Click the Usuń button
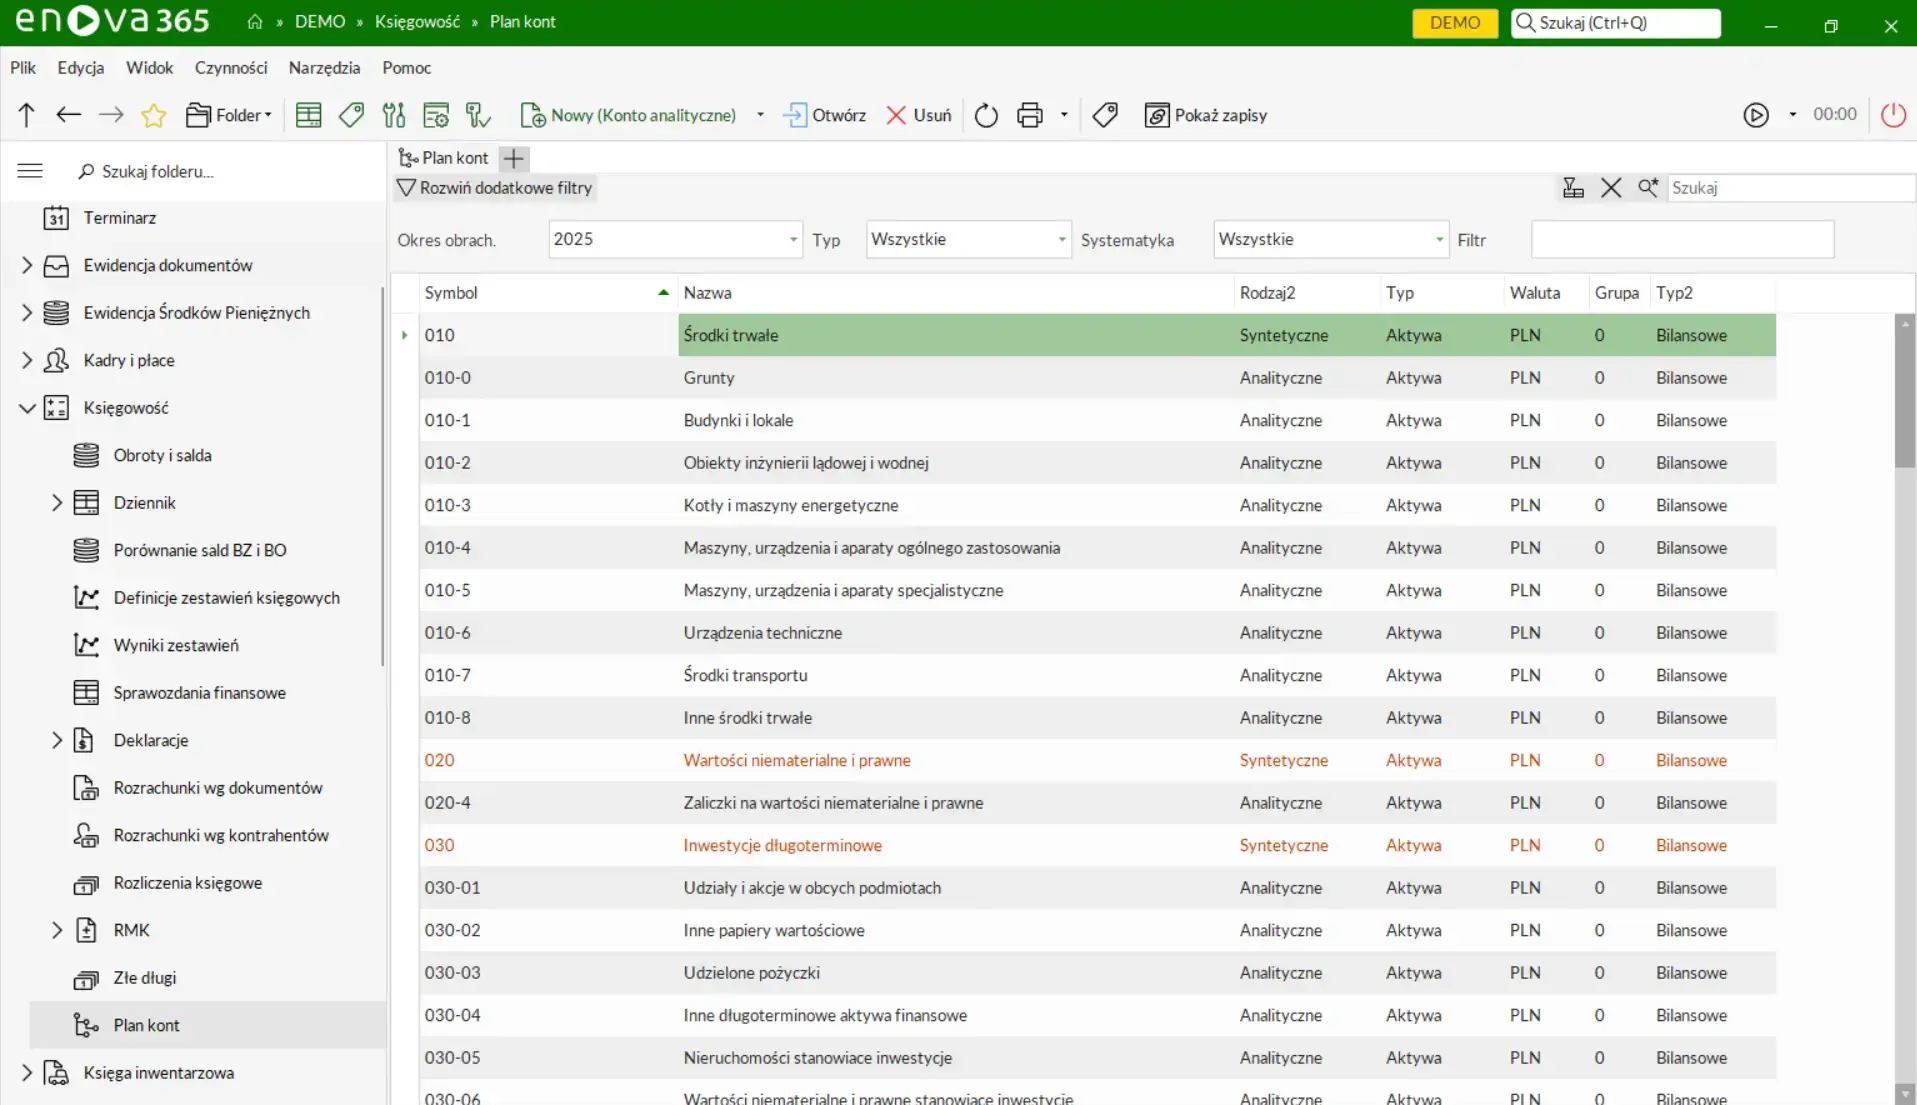Screen dimensions: 1917x1105 point(919,116)
